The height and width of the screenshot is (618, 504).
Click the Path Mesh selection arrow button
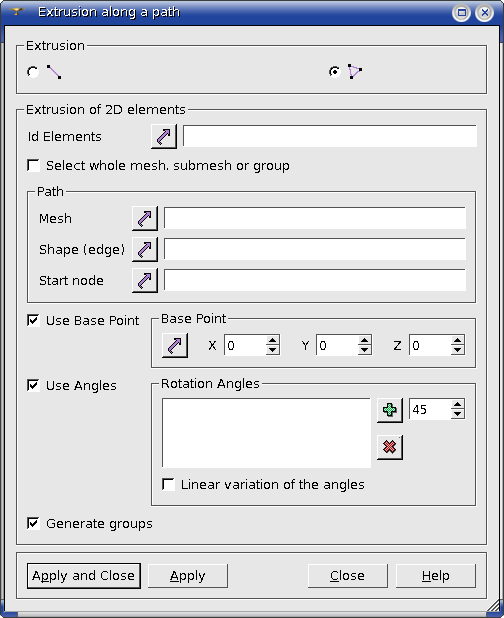145,218
